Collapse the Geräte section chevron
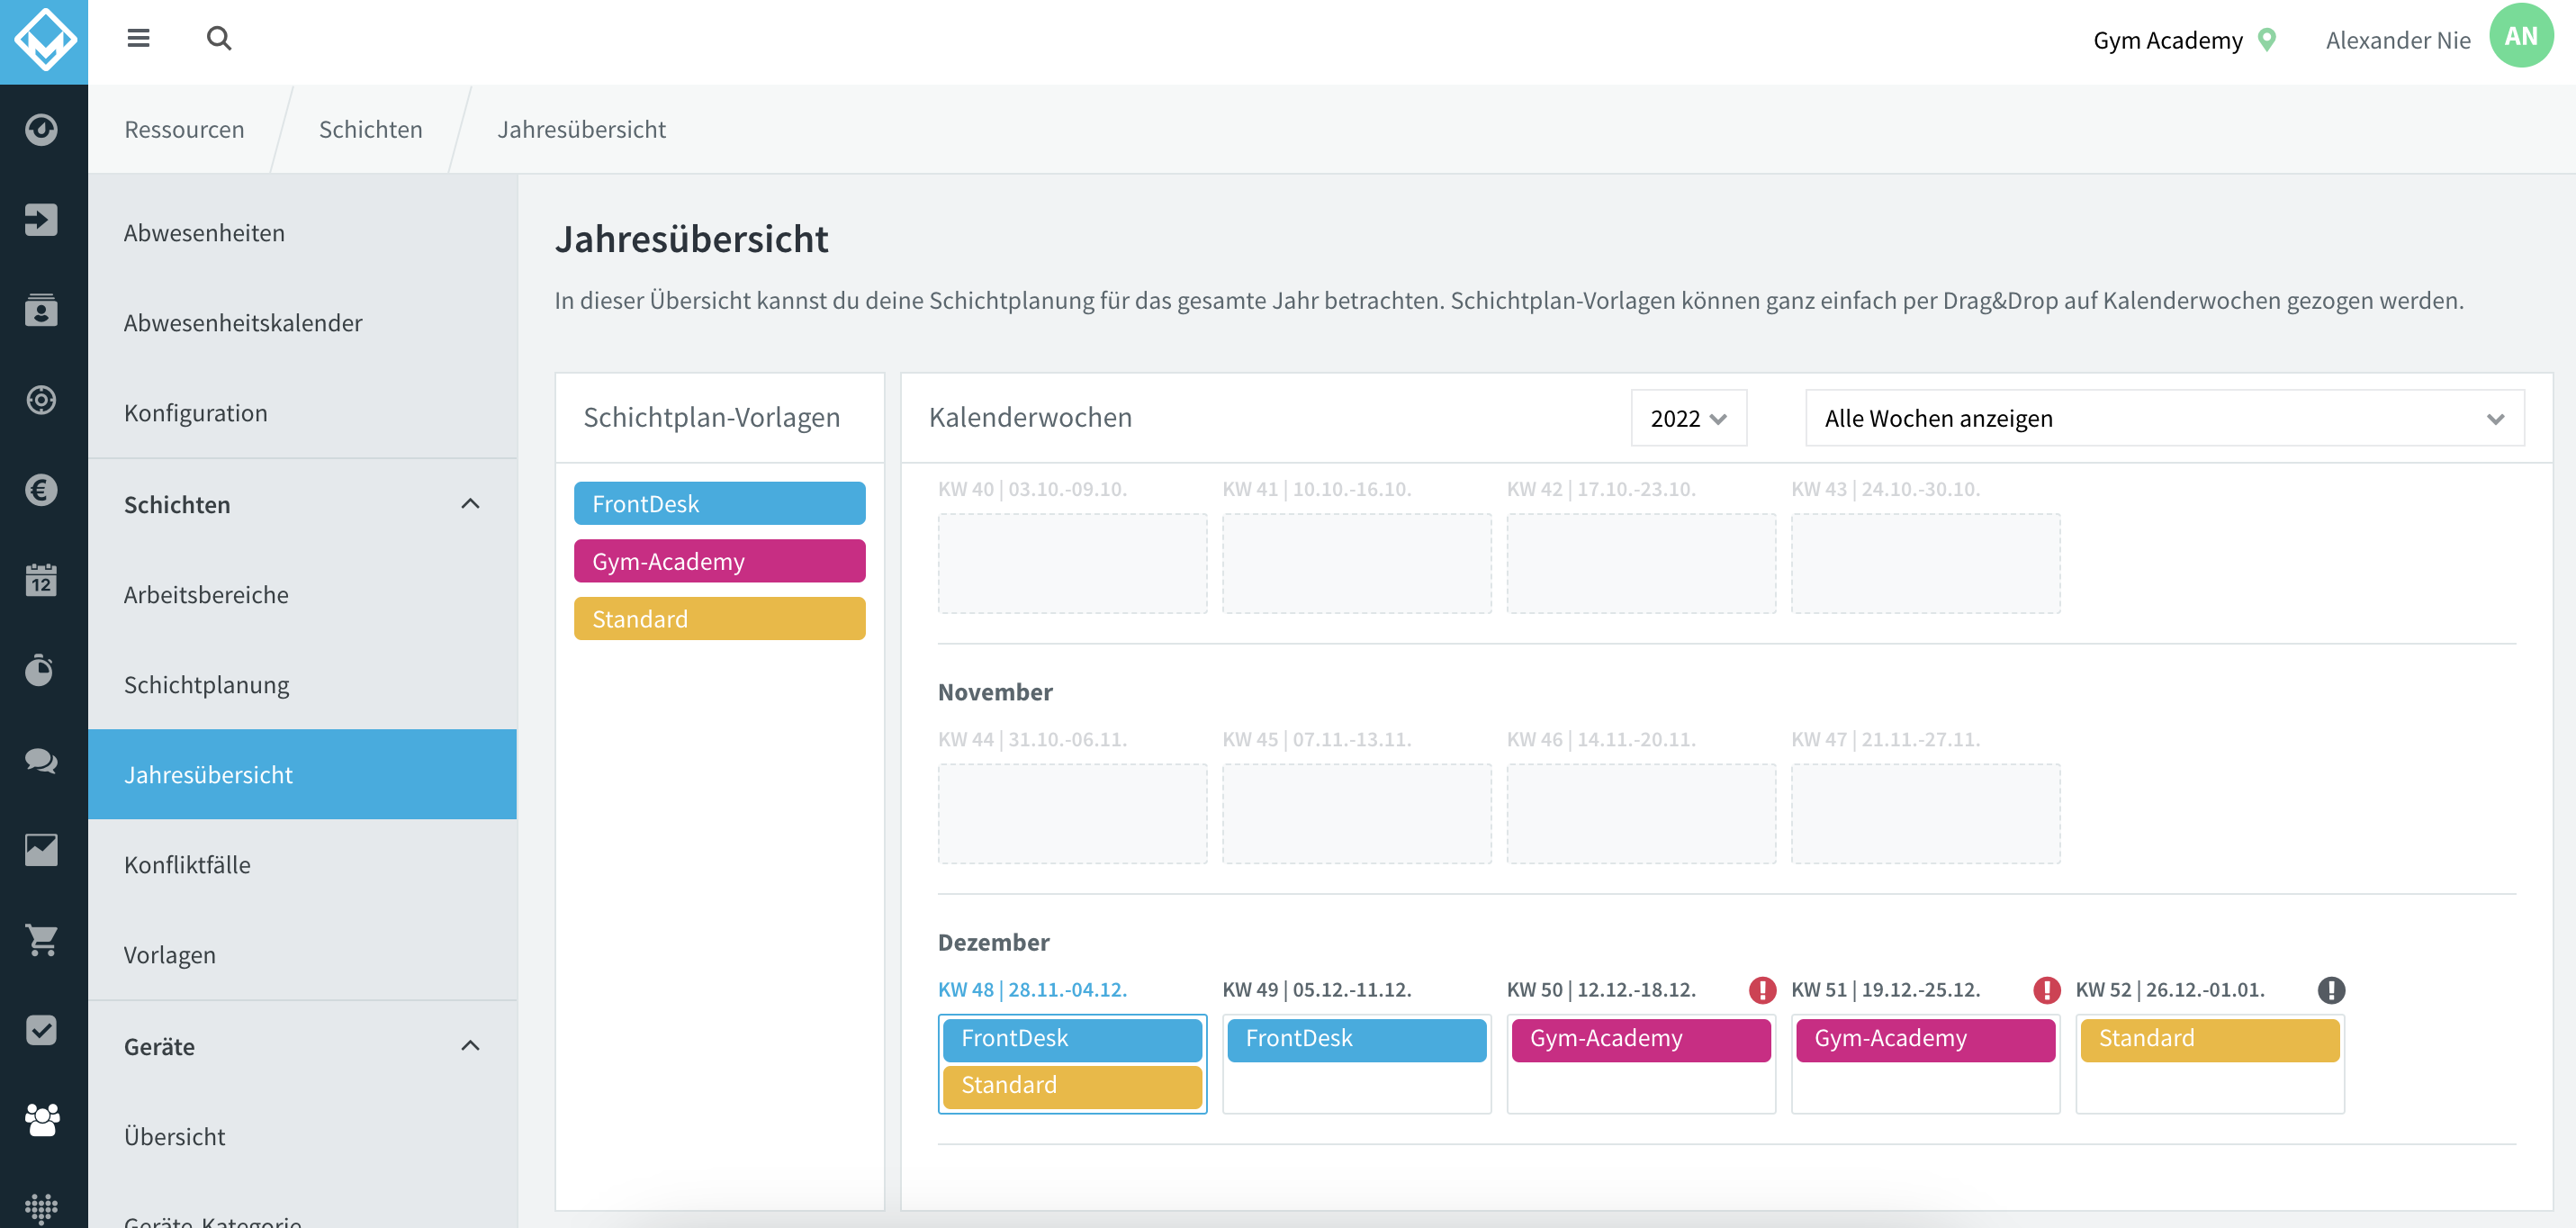2576x1228 pixels. (x=470, y=1046)
